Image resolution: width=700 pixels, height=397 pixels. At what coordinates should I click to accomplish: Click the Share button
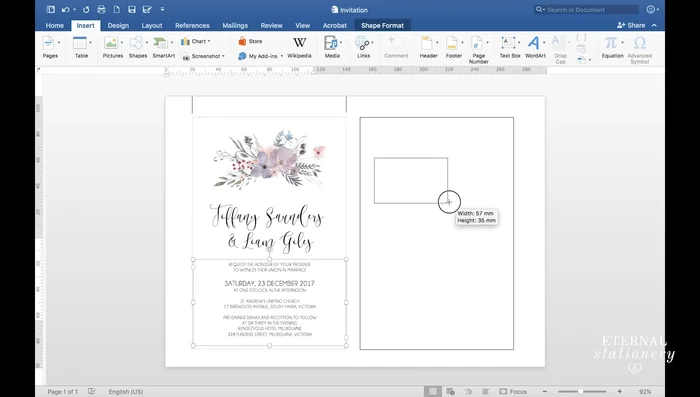(631, 25)
